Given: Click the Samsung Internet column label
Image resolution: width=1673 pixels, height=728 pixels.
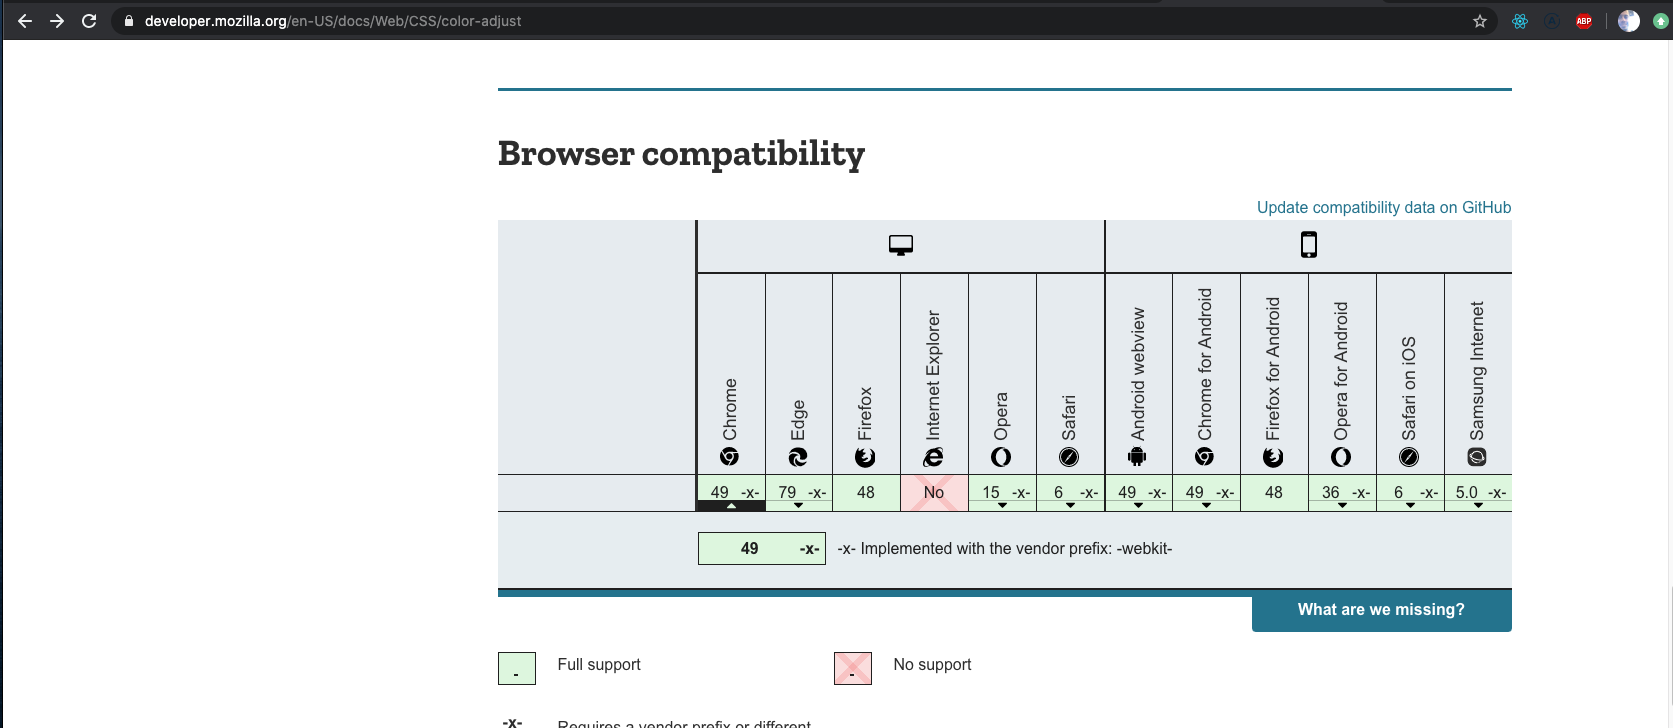Looking at the screenshot, I should coord(1477,371).
